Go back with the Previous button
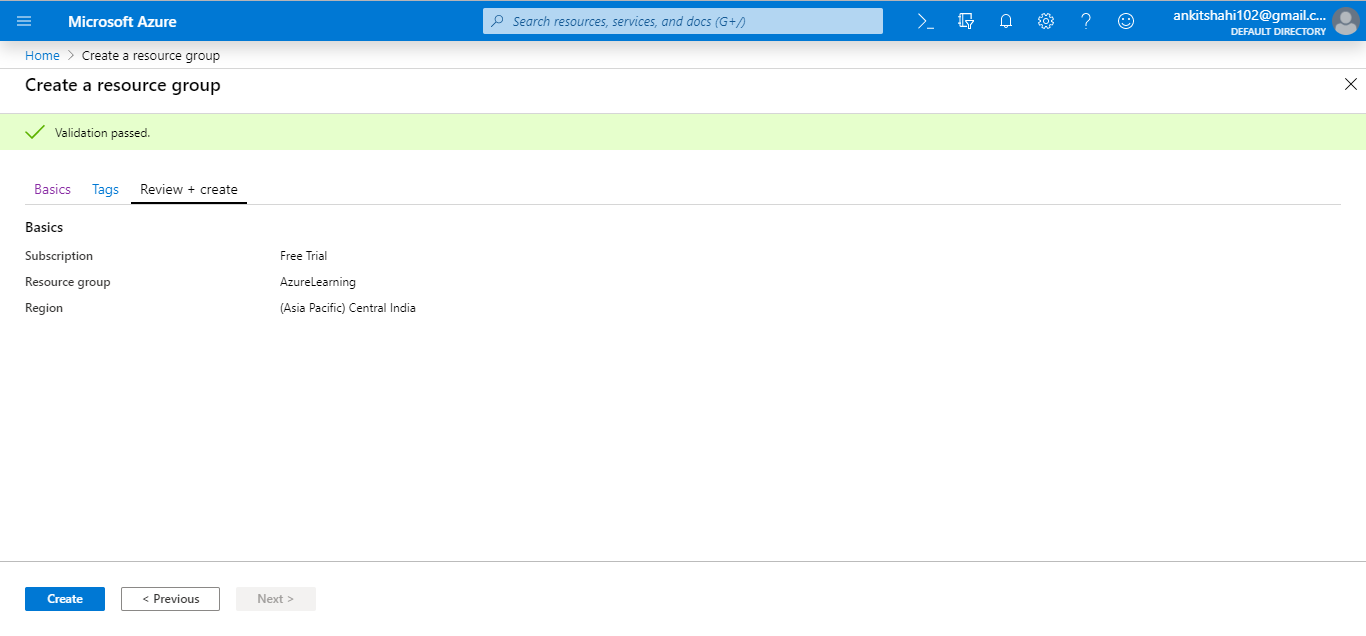Viewport: 1366px width, 636px height. [x=170, y=598]
